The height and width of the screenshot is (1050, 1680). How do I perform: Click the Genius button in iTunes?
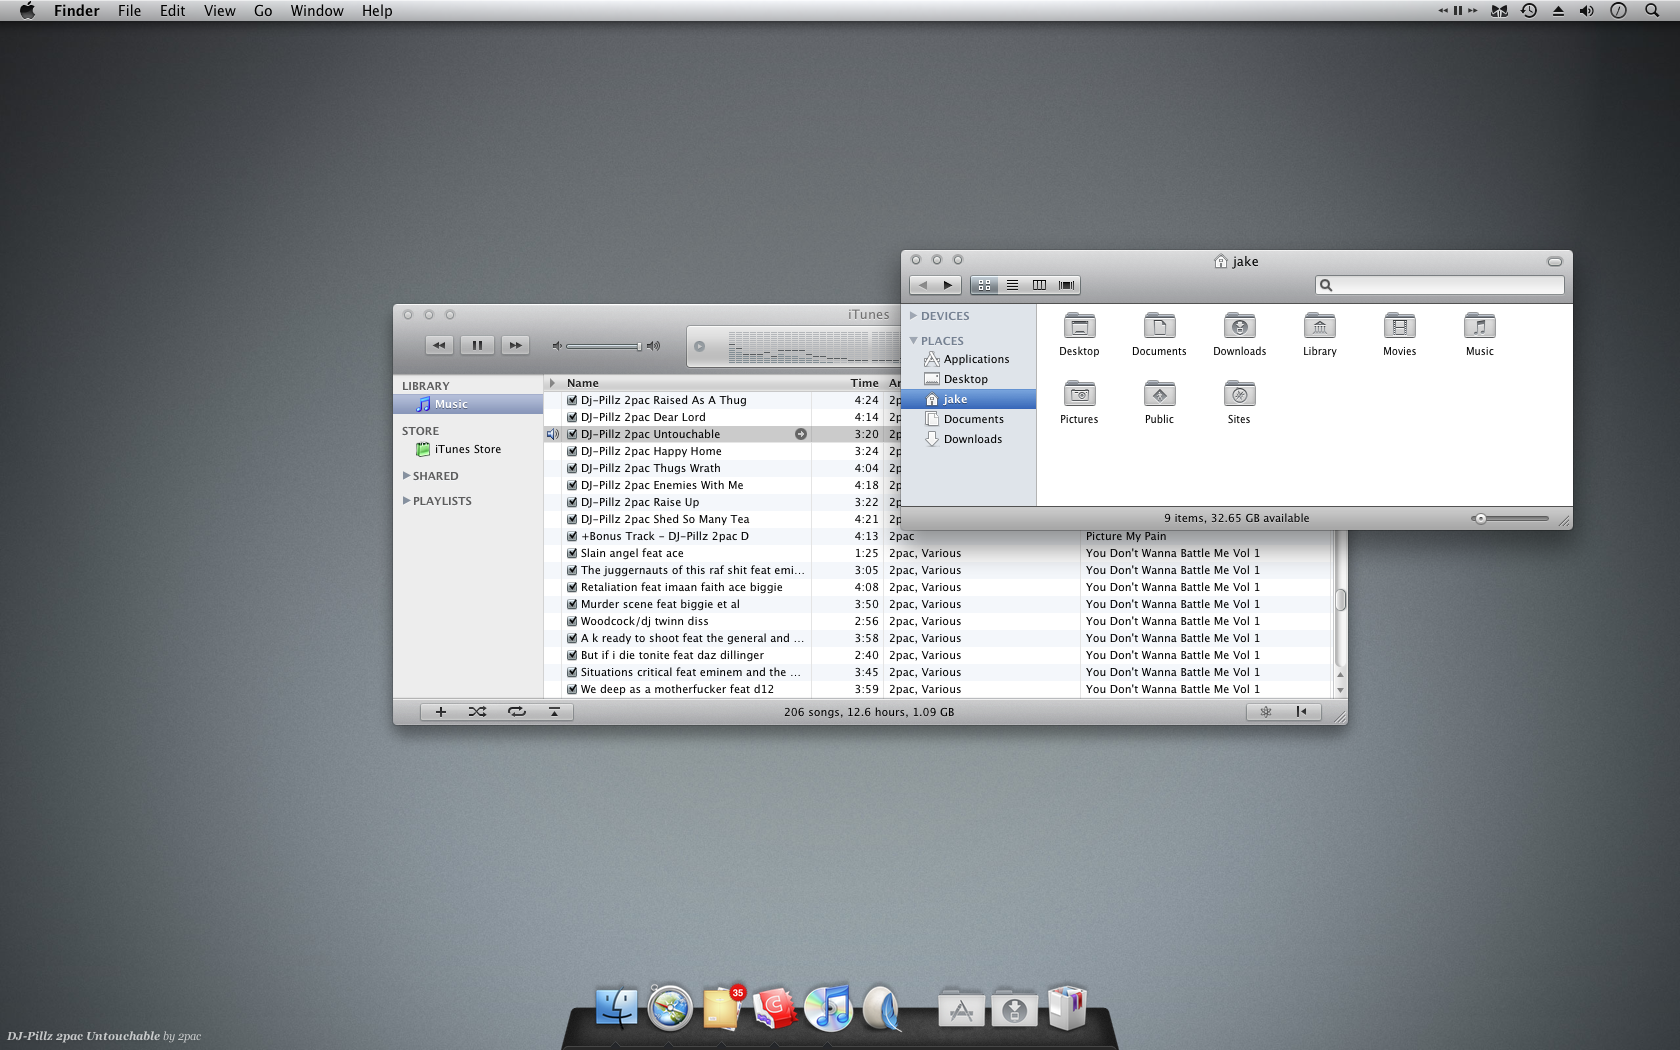click(x=1265, y=712)
